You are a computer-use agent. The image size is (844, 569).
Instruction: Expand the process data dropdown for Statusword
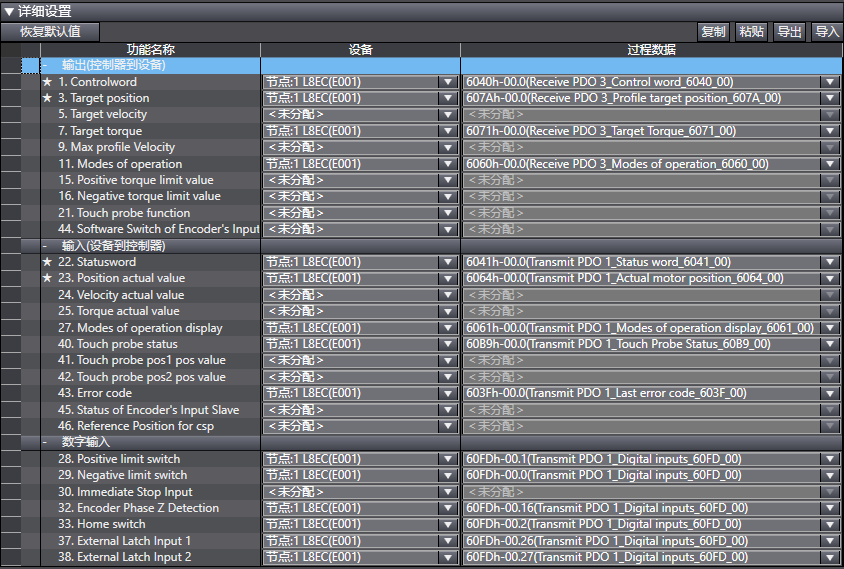pos(829,262)
